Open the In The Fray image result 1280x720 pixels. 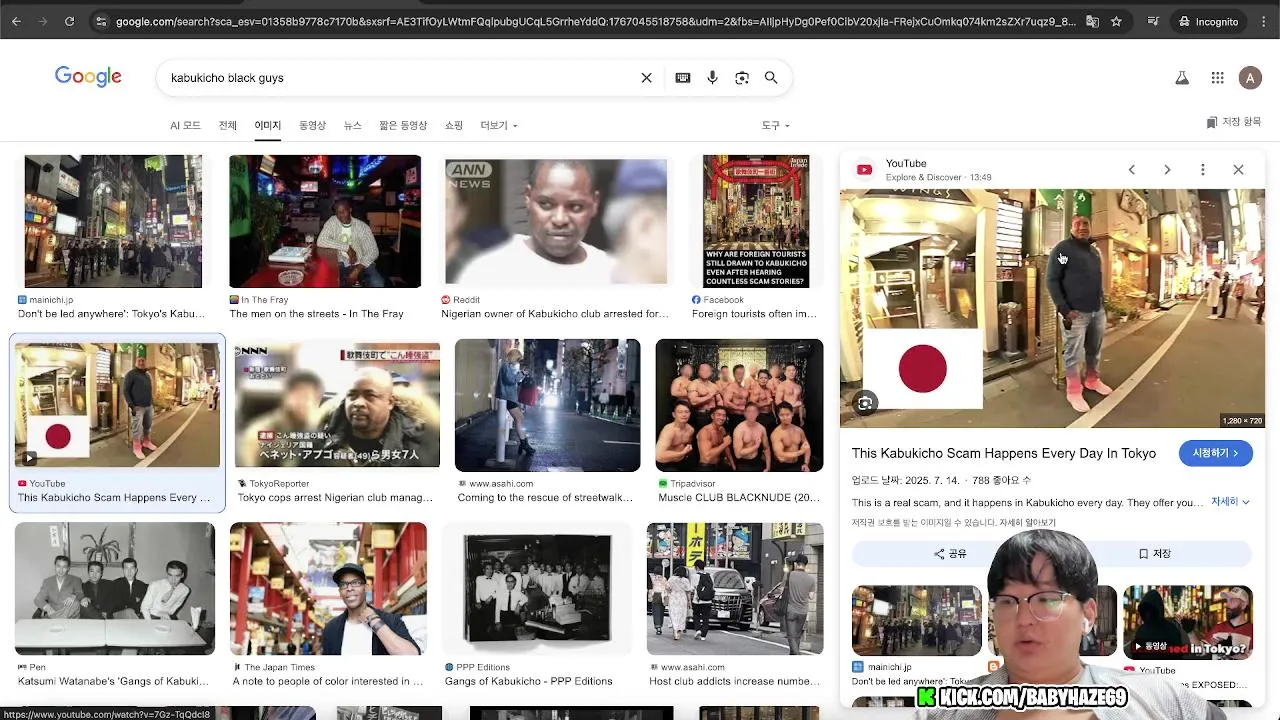[325, 221]
